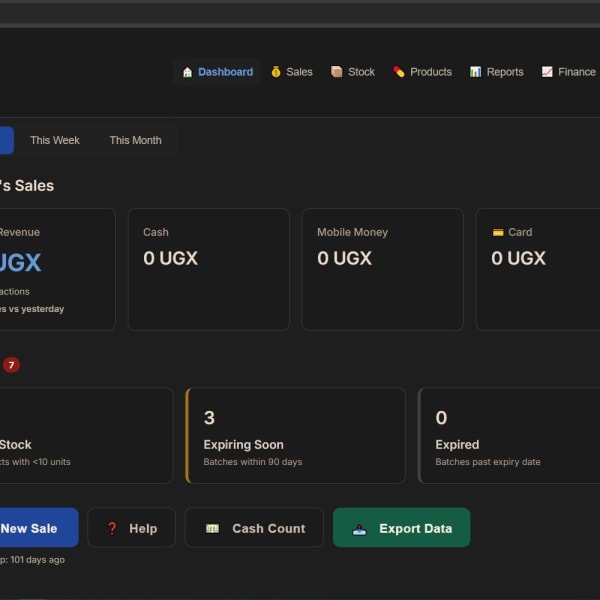Open the Expired batches alert card
Image resolution: width=600 pixels, height=600 pixels.
509,435
